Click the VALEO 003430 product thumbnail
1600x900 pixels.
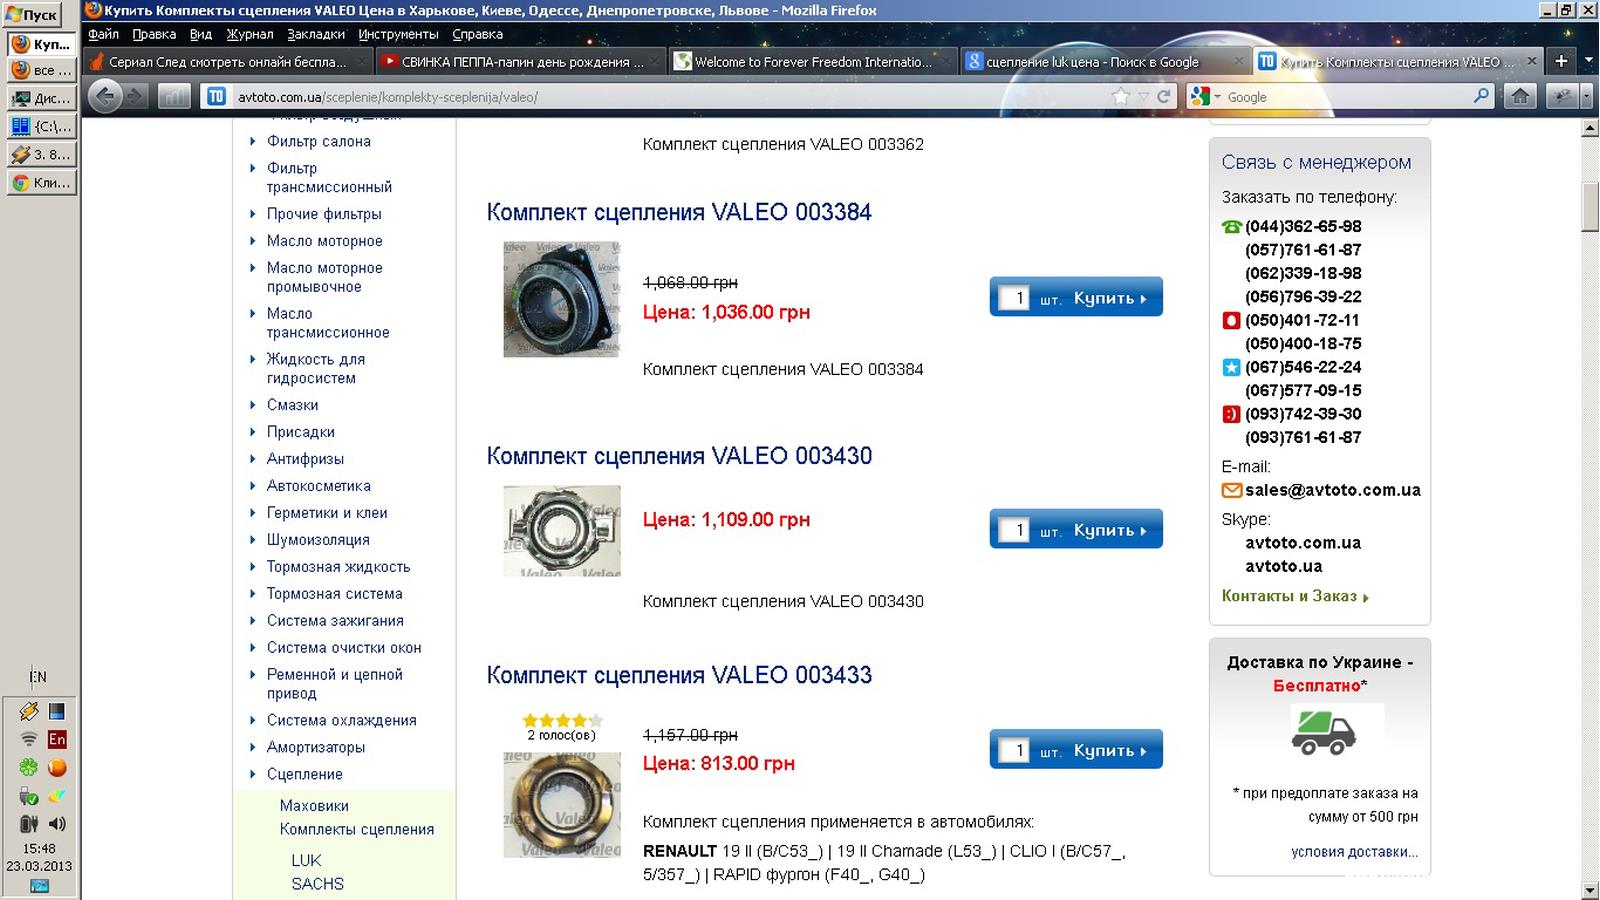561,531
